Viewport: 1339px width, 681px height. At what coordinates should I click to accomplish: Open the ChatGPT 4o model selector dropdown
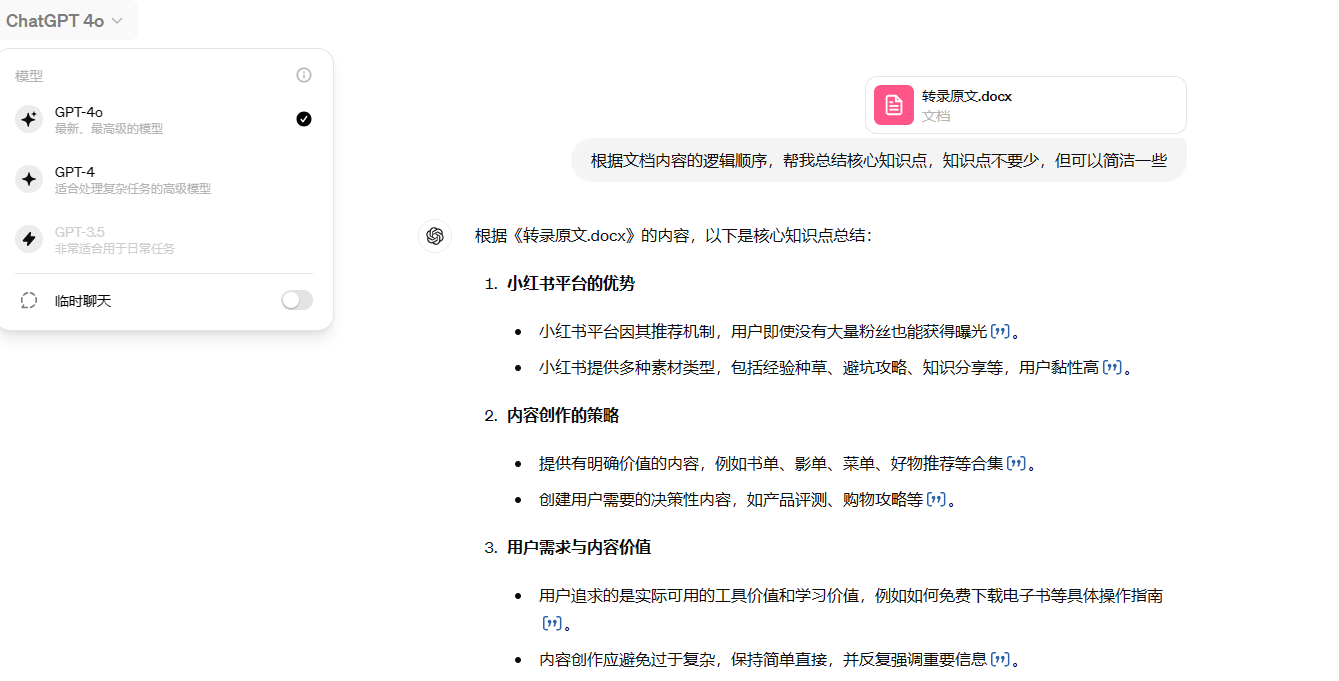pyautogui.click(x=66, y=21)
